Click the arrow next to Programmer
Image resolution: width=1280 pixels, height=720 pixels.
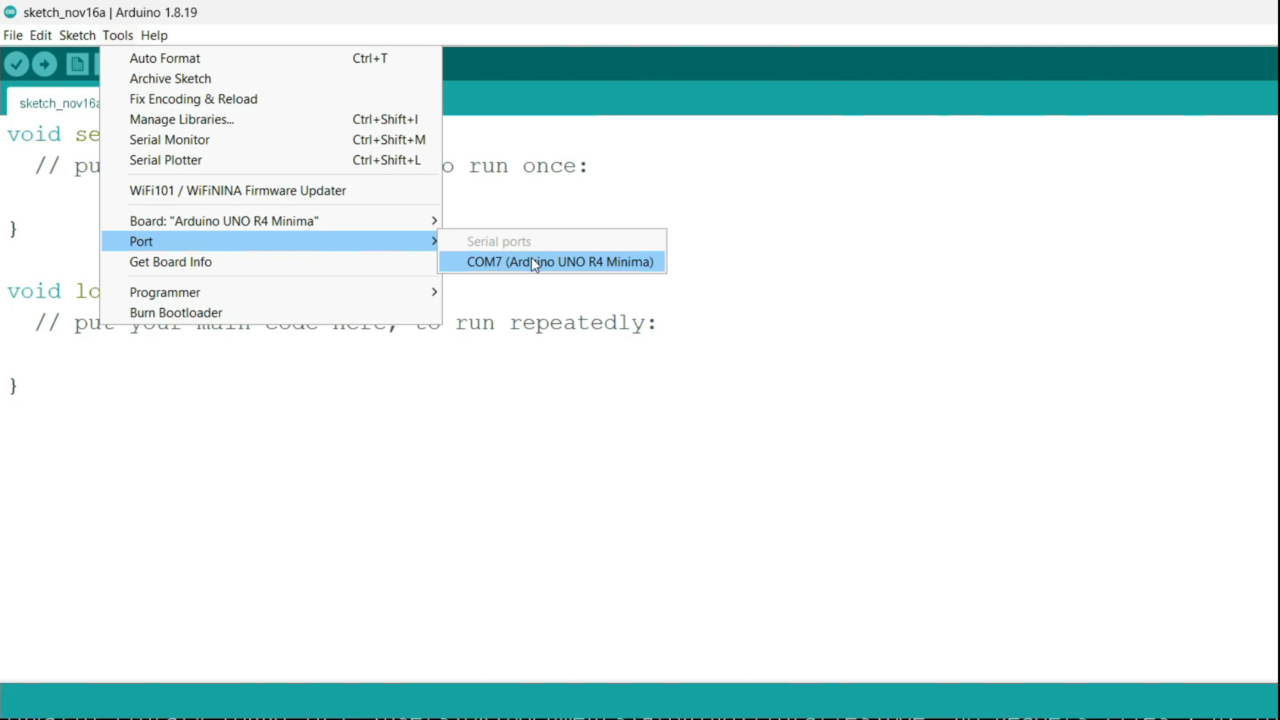pos(434,292)
